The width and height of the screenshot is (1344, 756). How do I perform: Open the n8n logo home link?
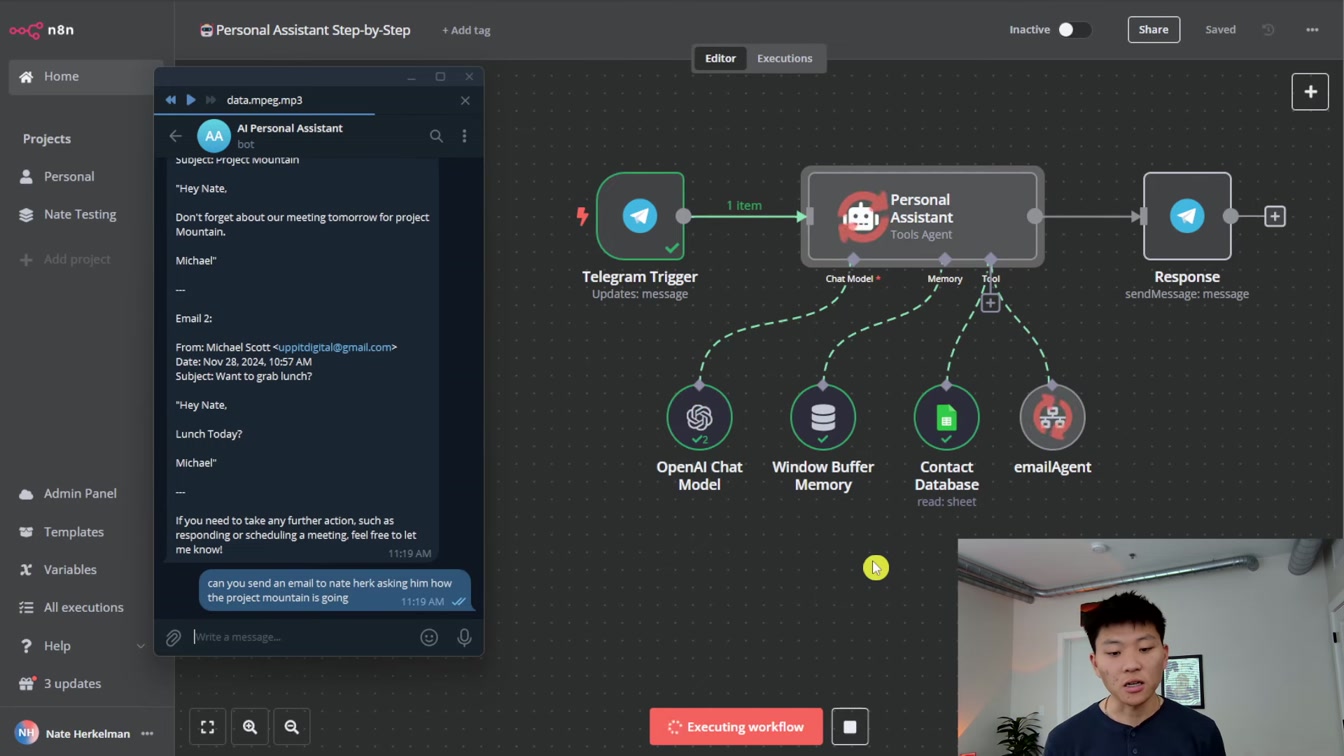point(42,30)
